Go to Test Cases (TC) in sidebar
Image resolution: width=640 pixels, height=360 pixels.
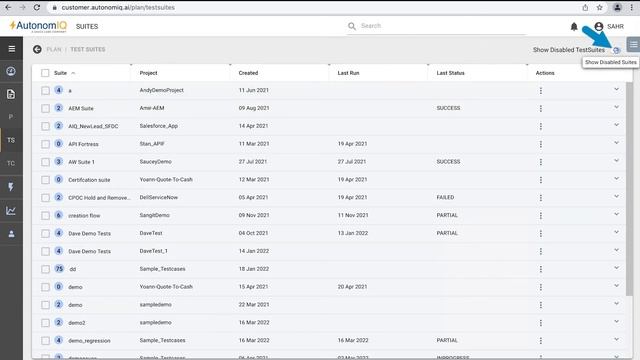[11, 163]
